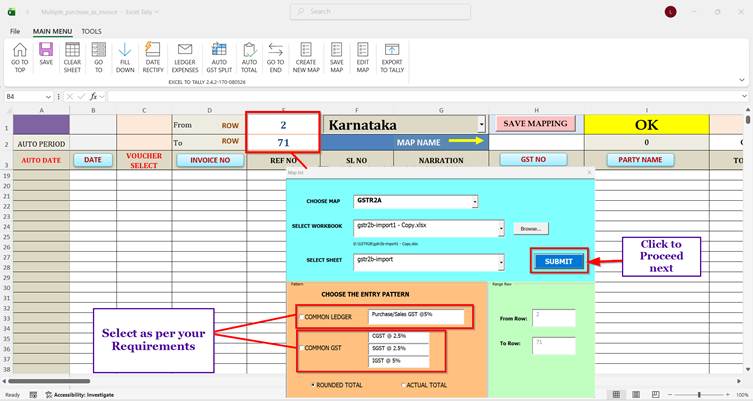This screenshot has width=753, height=401.
Task: Click the SGST @ 2.5% field
Action: [x=399, y=349]
